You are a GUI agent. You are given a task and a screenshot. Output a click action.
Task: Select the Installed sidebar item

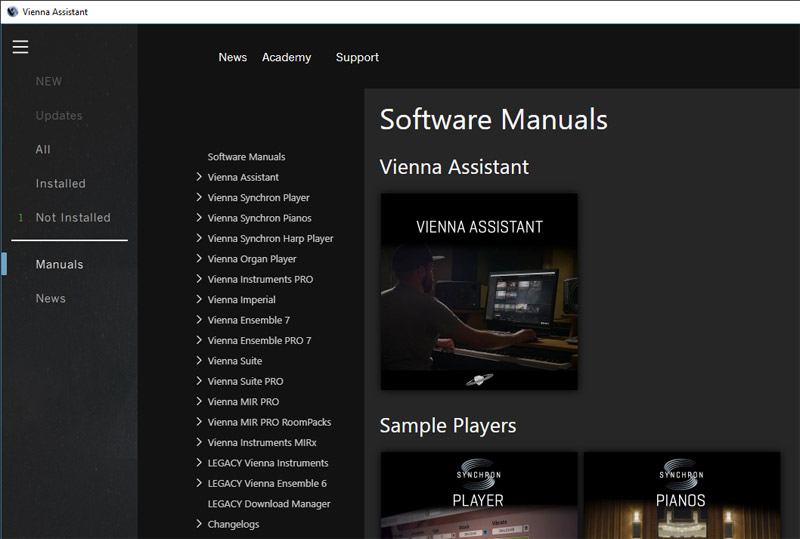(x=61, y=184)
